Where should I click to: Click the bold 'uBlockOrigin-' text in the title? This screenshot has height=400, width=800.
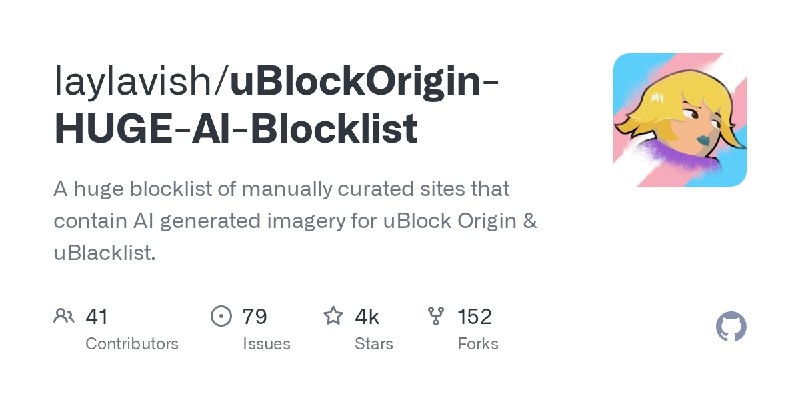point(365,80)
